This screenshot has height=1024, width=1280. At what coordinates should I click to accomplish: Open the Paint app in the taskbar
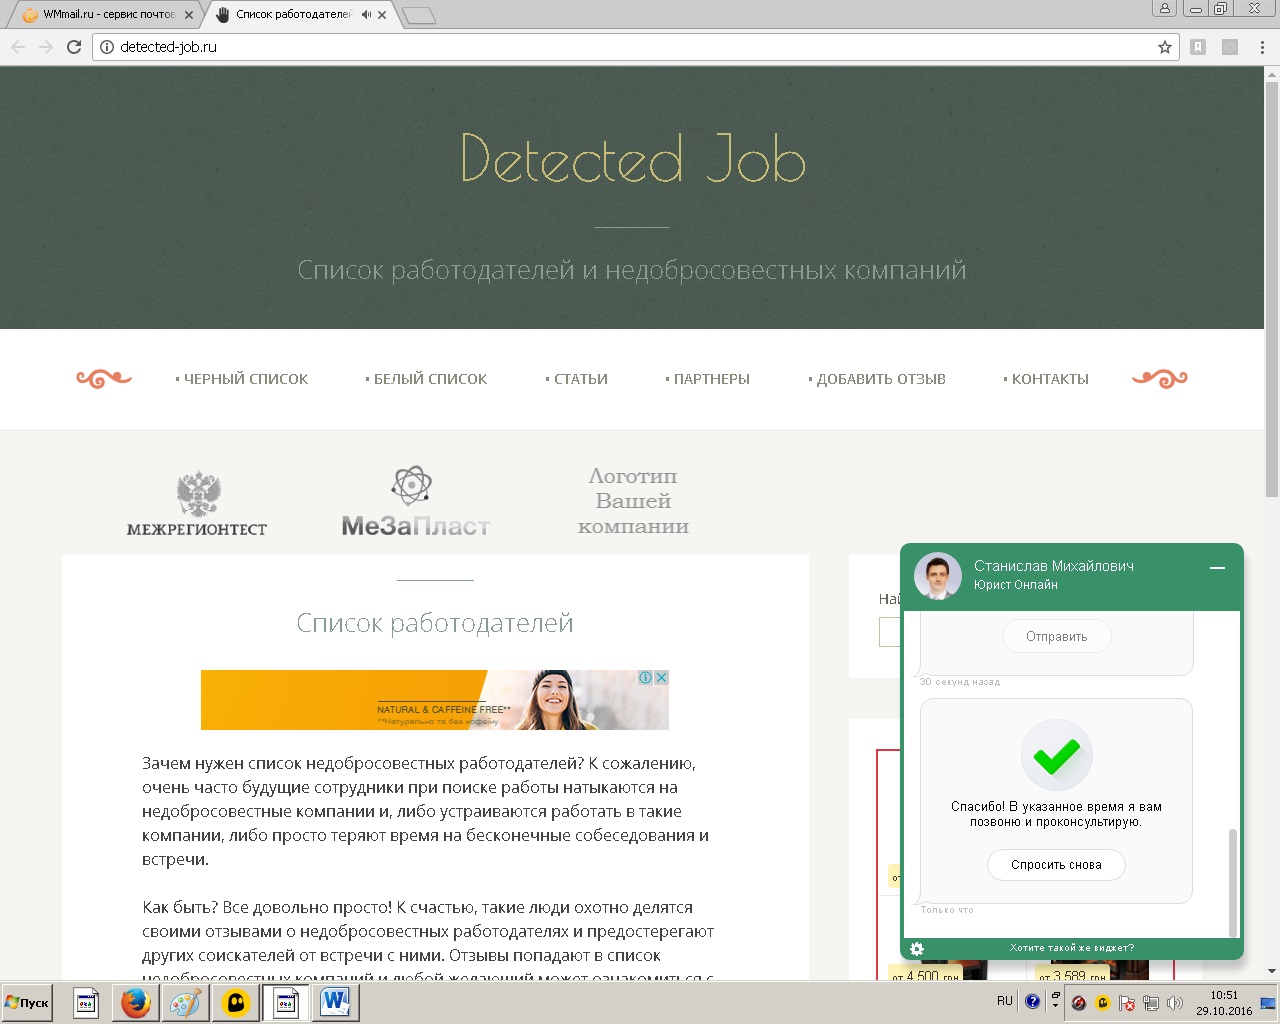pyautogui.click(x=185, y=1002)
